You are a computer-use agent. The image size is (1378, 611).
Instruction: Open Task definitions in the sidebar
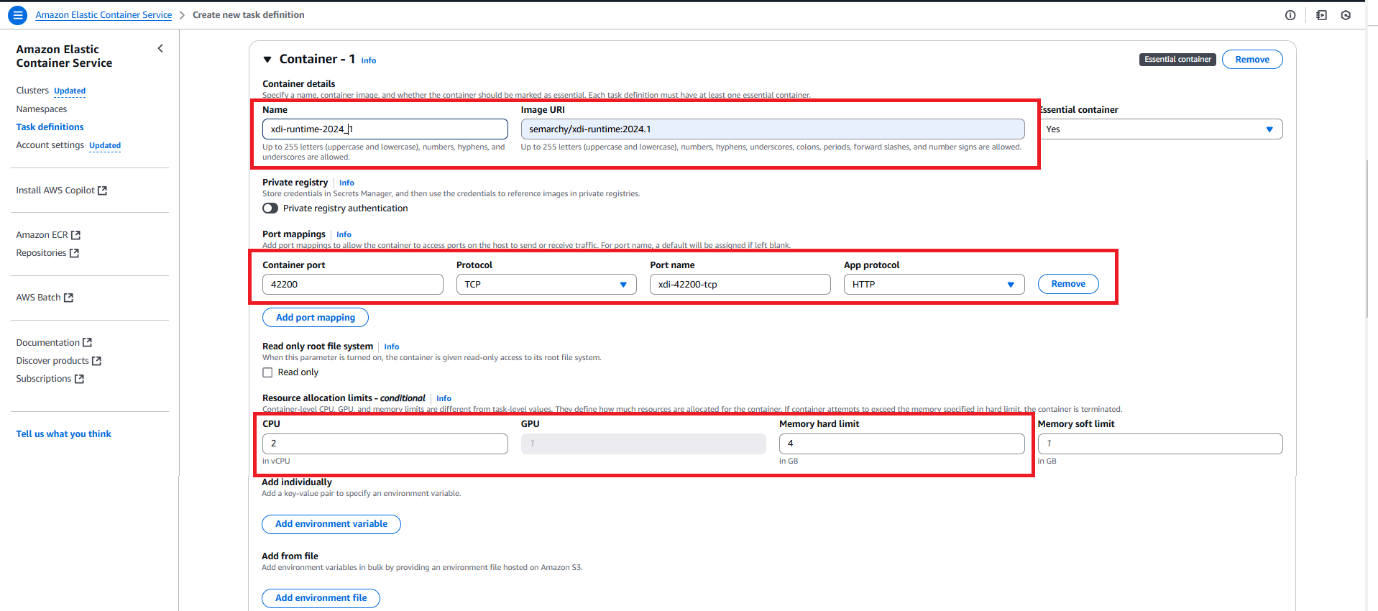[x=50, y=127]
